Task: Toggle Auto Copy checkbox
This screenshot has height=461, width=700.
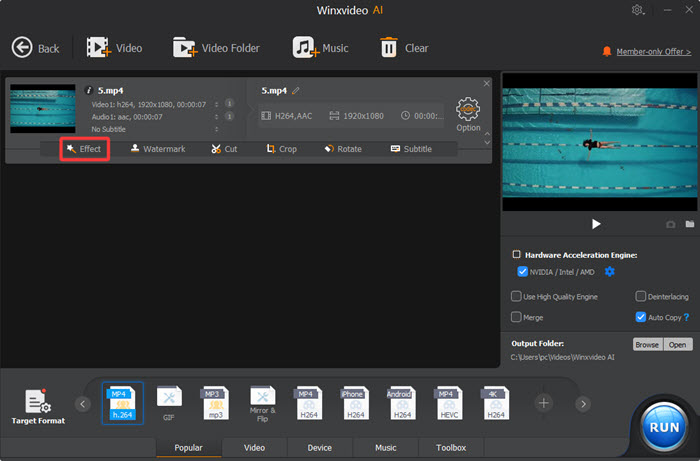Action: [641, 317]
